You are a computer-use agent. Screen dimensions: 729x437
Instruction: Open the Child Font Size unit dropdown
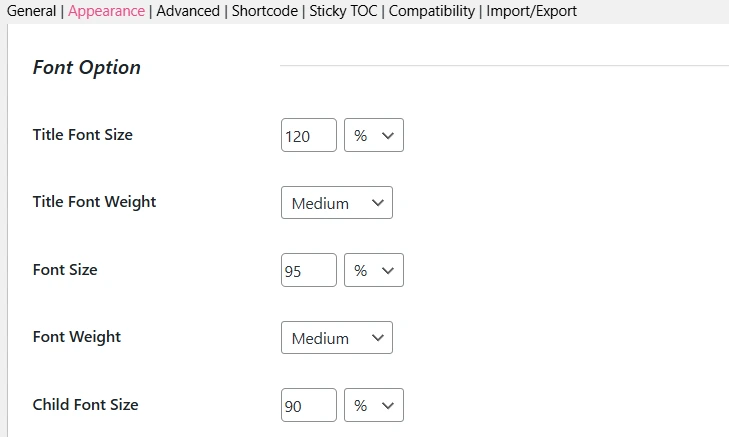tap(374, 406)
